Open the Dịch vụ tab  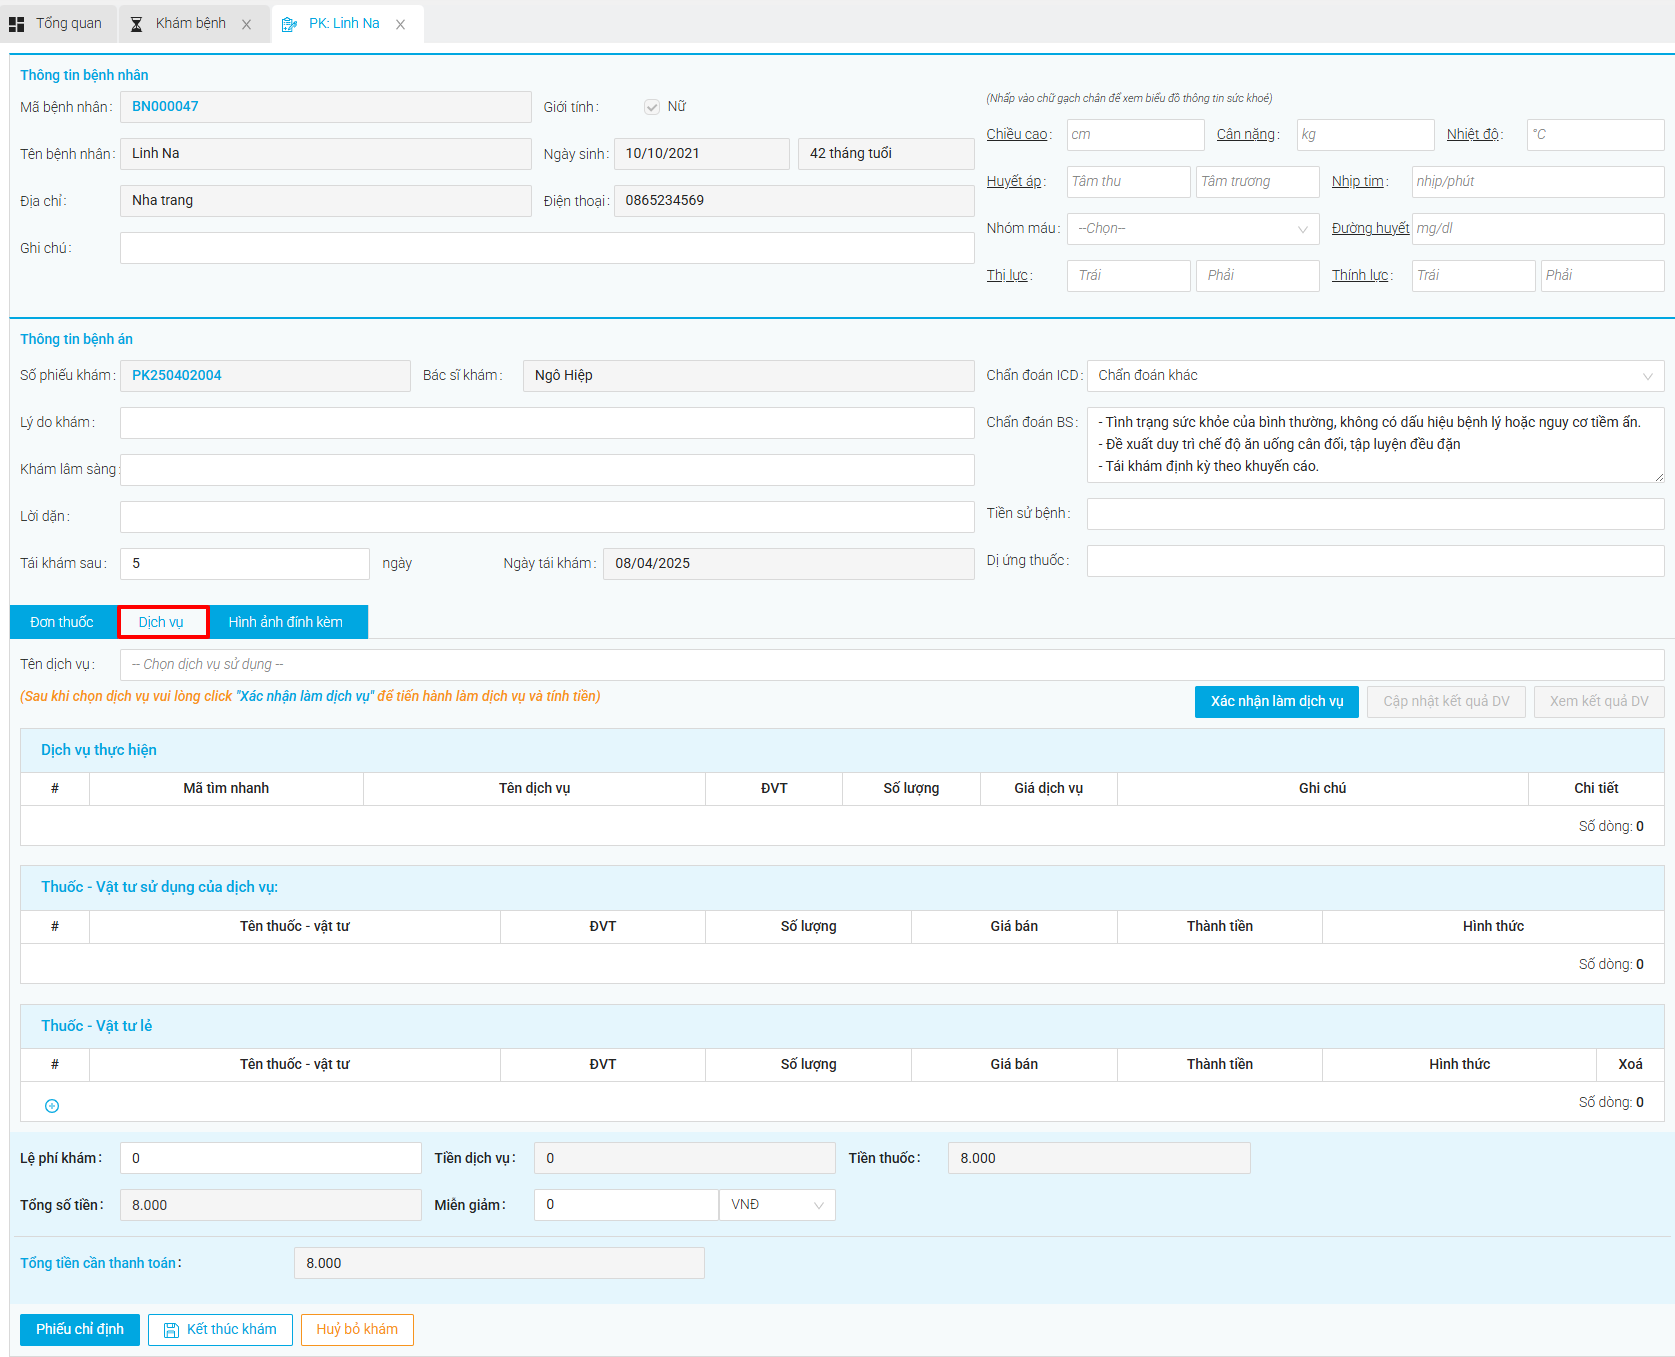(x=162, y=622)
